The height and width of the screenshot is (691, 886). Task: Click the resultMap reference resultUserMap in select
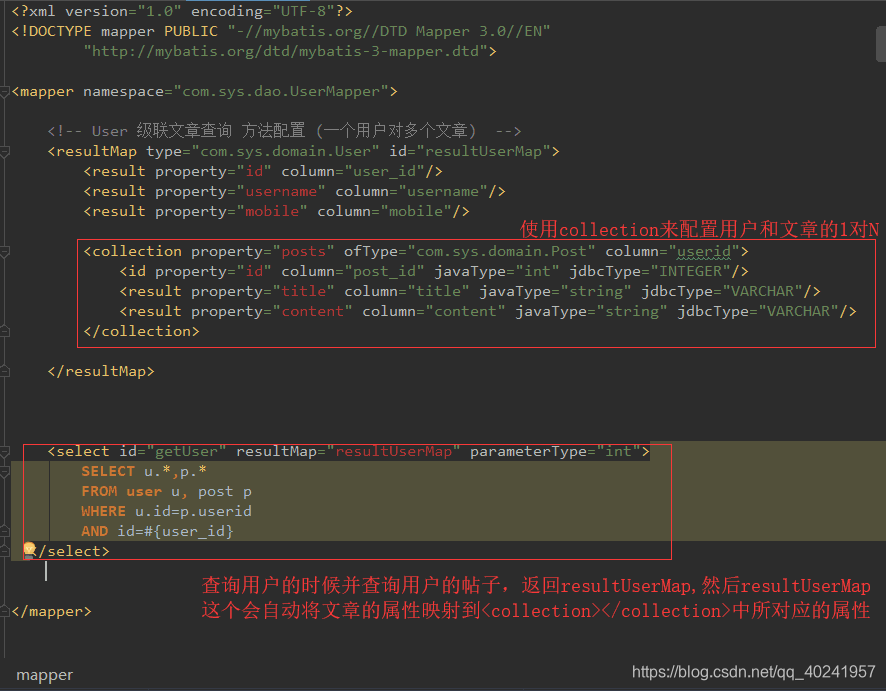393,451
